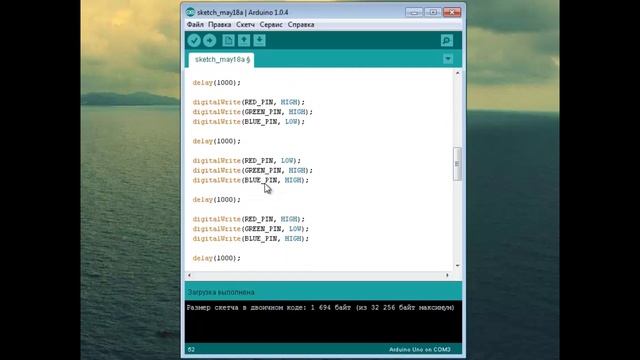This screenshot has height=360, width=640.
Task: Click the Arduino logo in the title bar
Action: tap(190, 12)
